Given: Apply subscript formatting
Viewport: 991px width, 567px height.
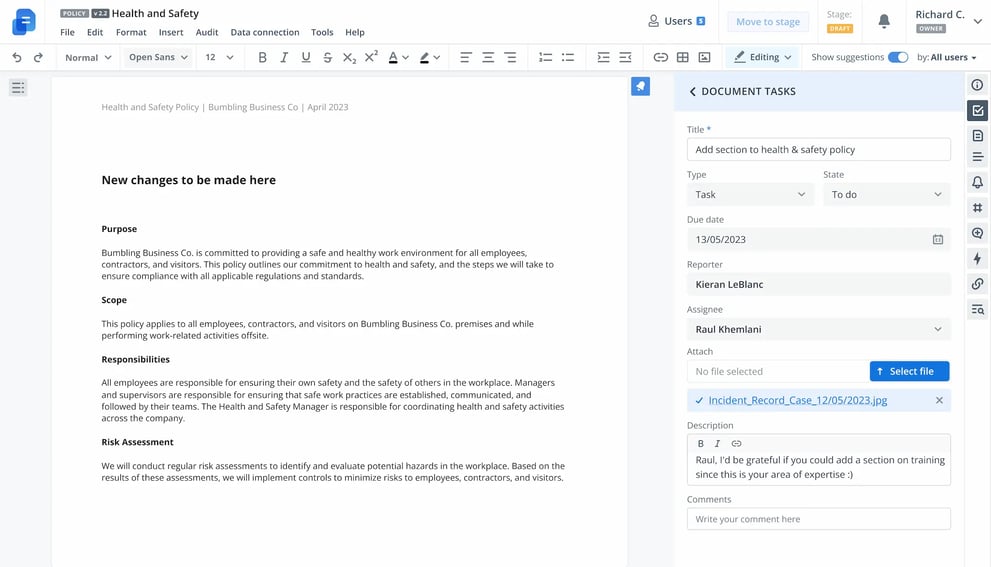Looking at the screenshot, I should pos(350,58).
